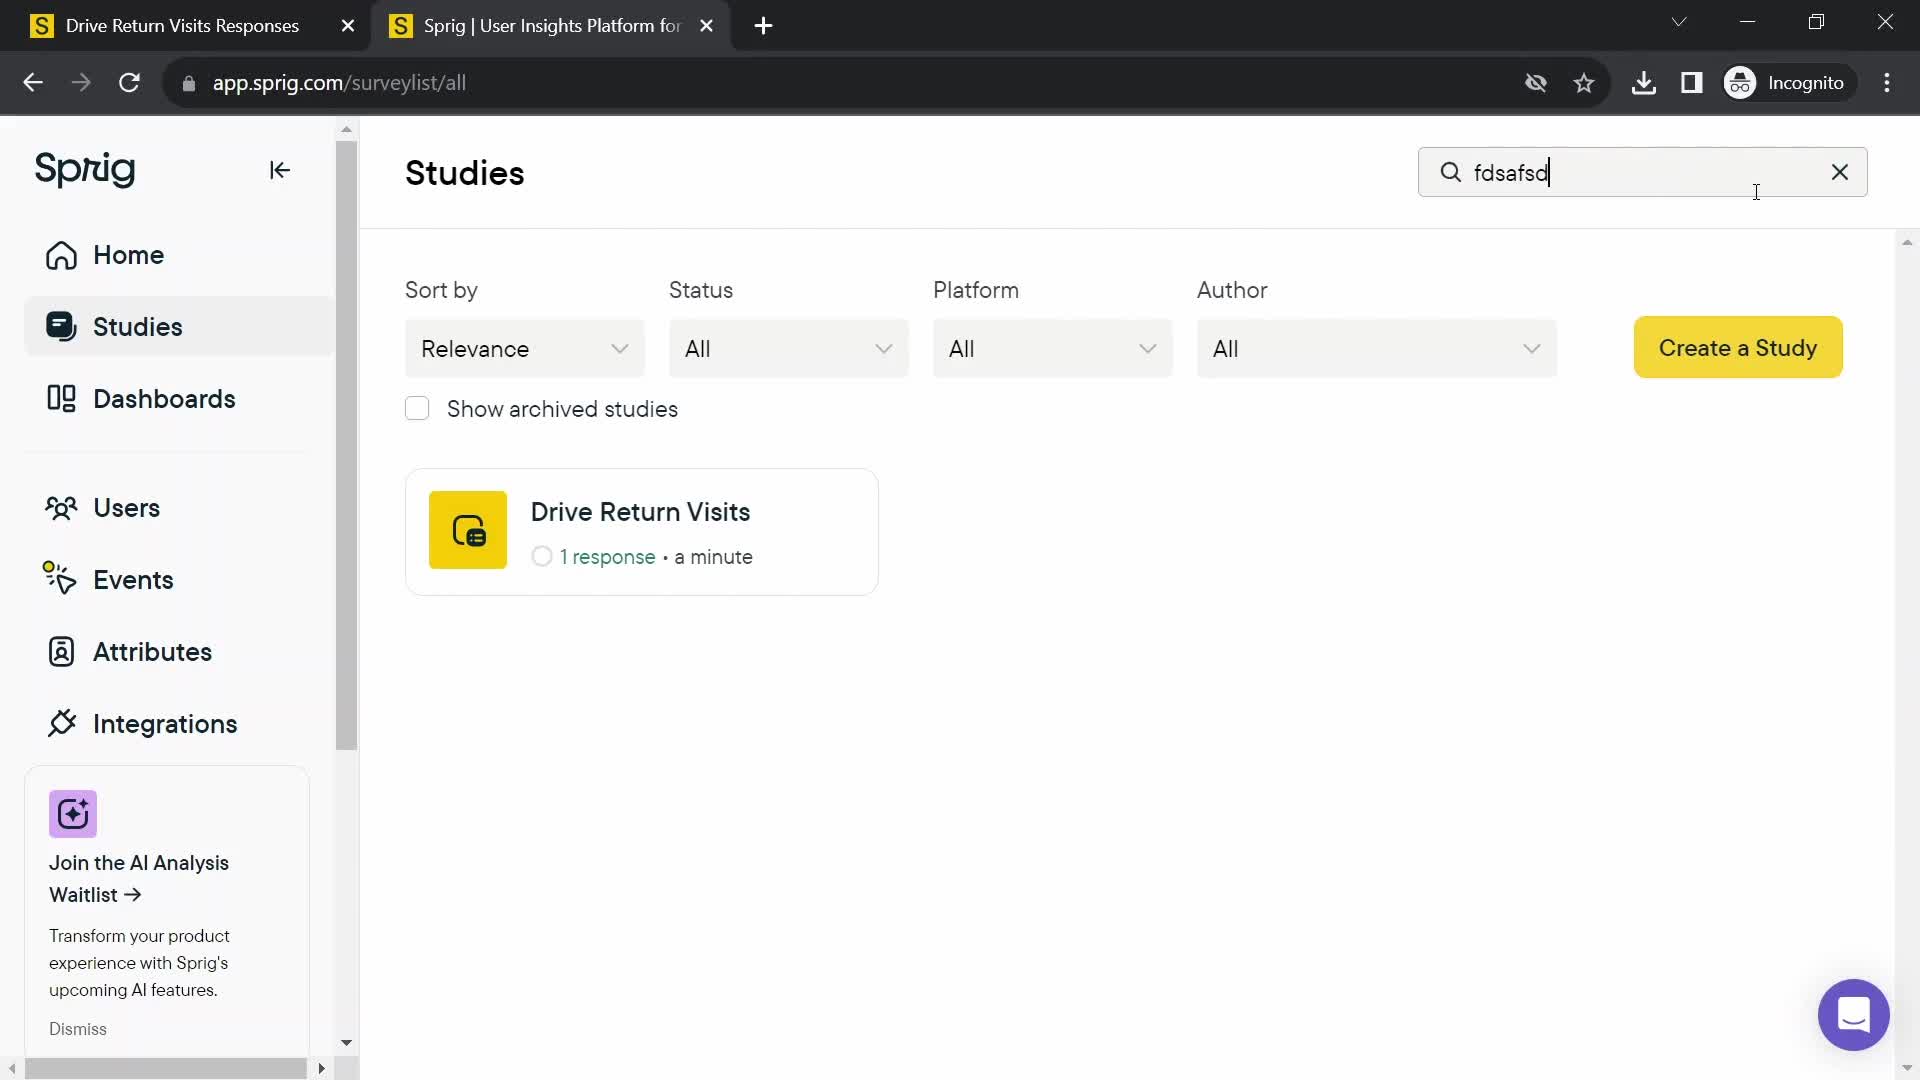Toggle Show archived studies checkbox
Image resolution: width=1920 pixels, height=1080 pixels.
point(418,409)
